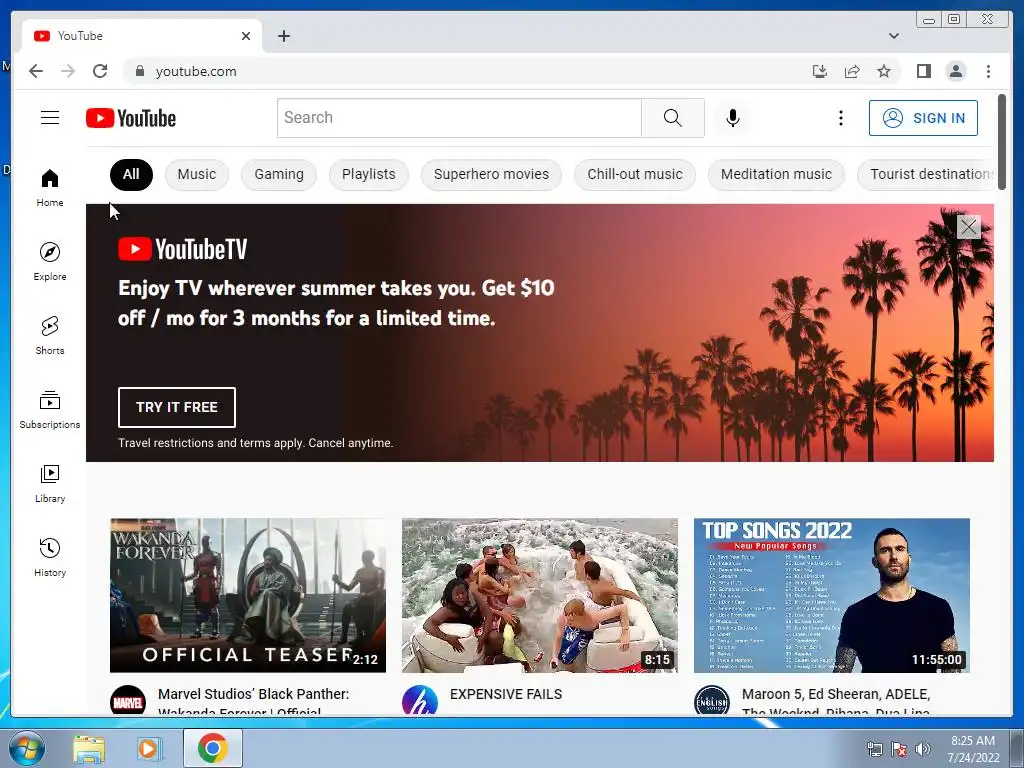Viewport: 1024px width, 768px height.
Task: Click install app icon in address bar
Action: [x=820, y=71]
